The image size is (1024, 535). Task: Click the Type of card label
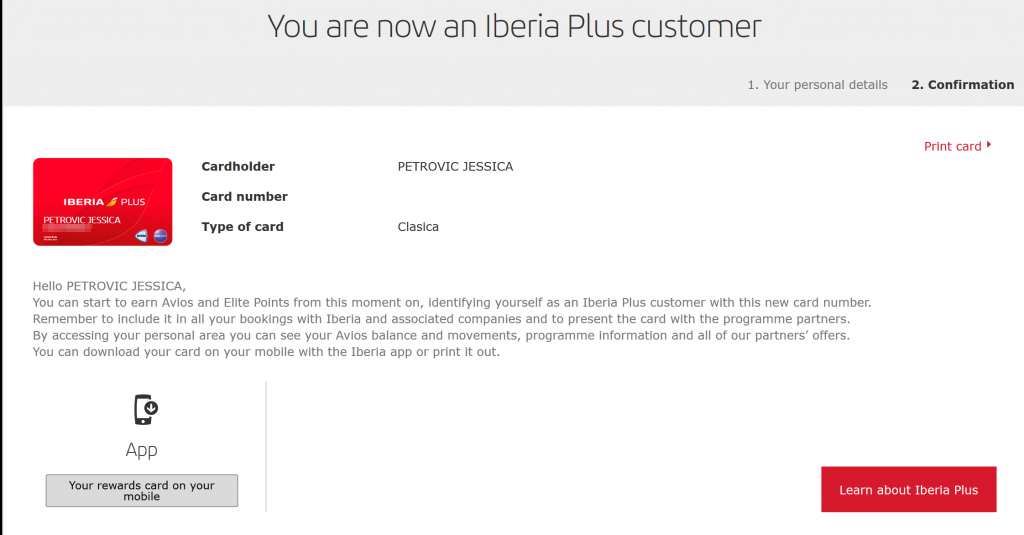coord(242,227)
